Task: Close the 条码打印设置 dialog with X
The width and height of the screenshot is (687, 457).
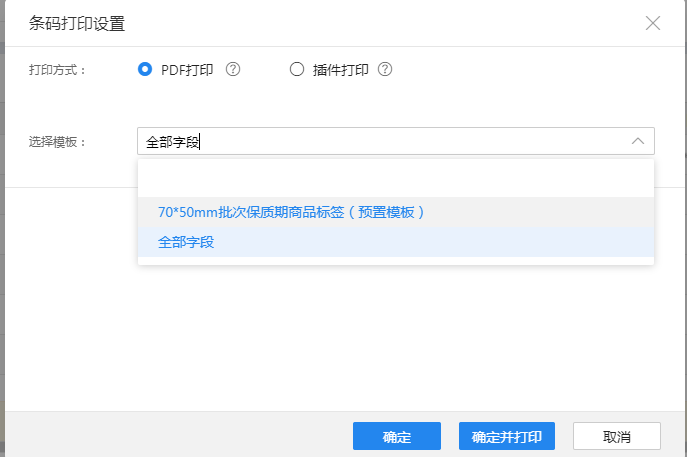Action: pyautogui.click(x=653, y=23)
